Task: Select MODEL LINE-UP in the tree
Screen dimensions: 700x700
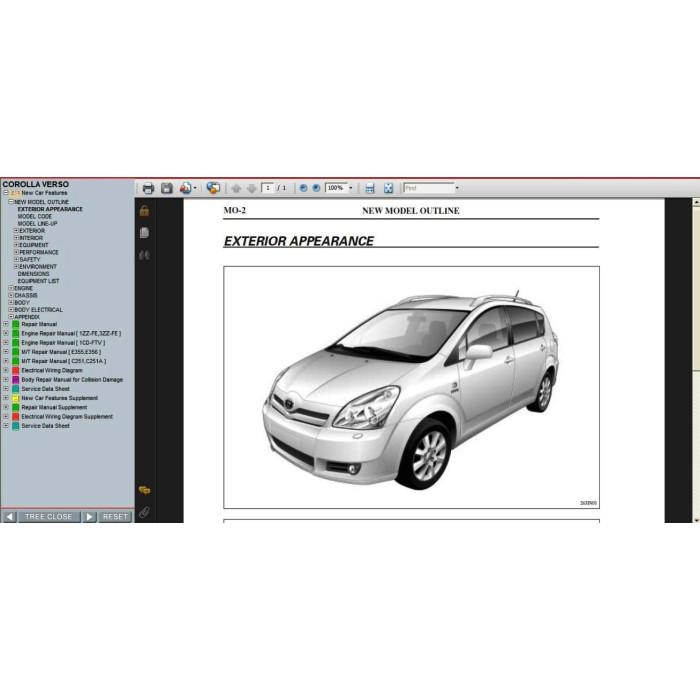Action: 38,223
